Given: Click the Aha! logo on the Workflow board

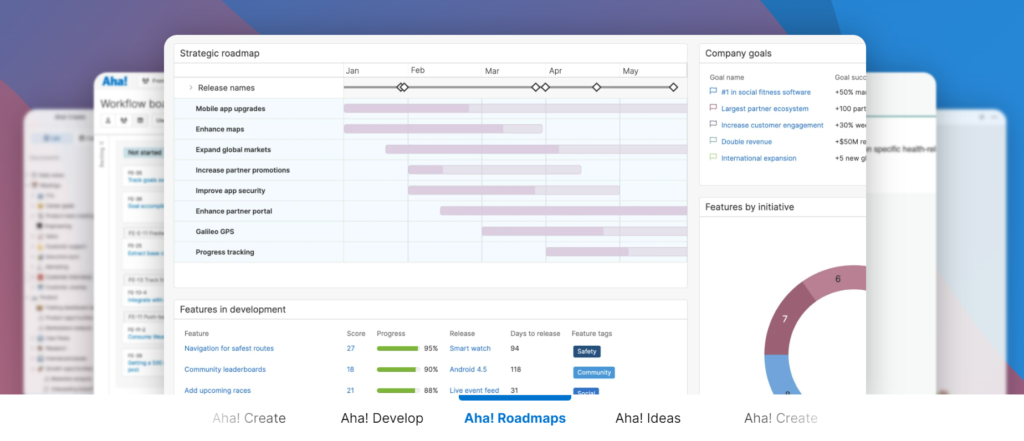Looking at the screenshot, I should coord(115,81).
